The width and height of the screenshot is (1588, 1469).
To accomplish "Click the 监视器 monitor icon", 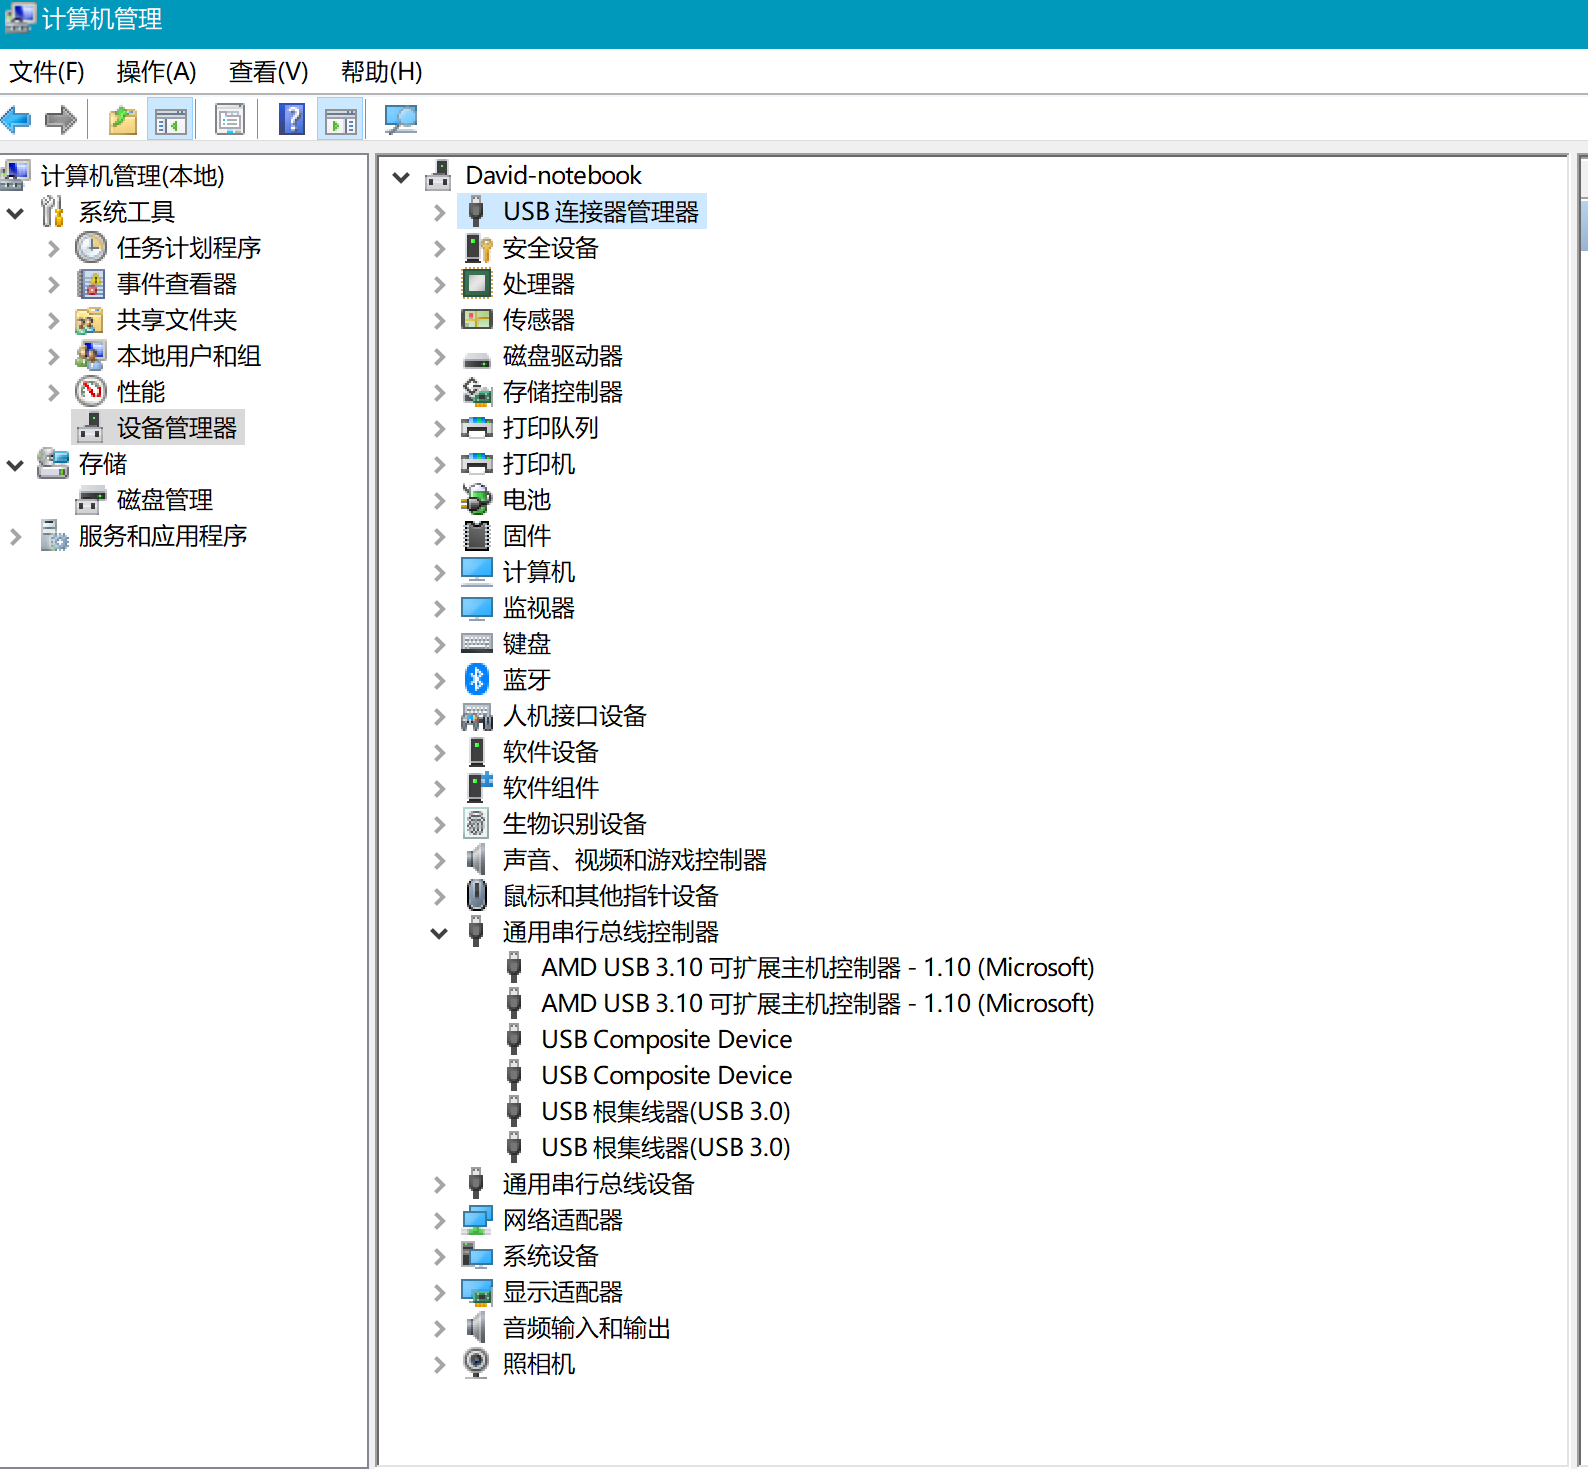I will [477, 608].
